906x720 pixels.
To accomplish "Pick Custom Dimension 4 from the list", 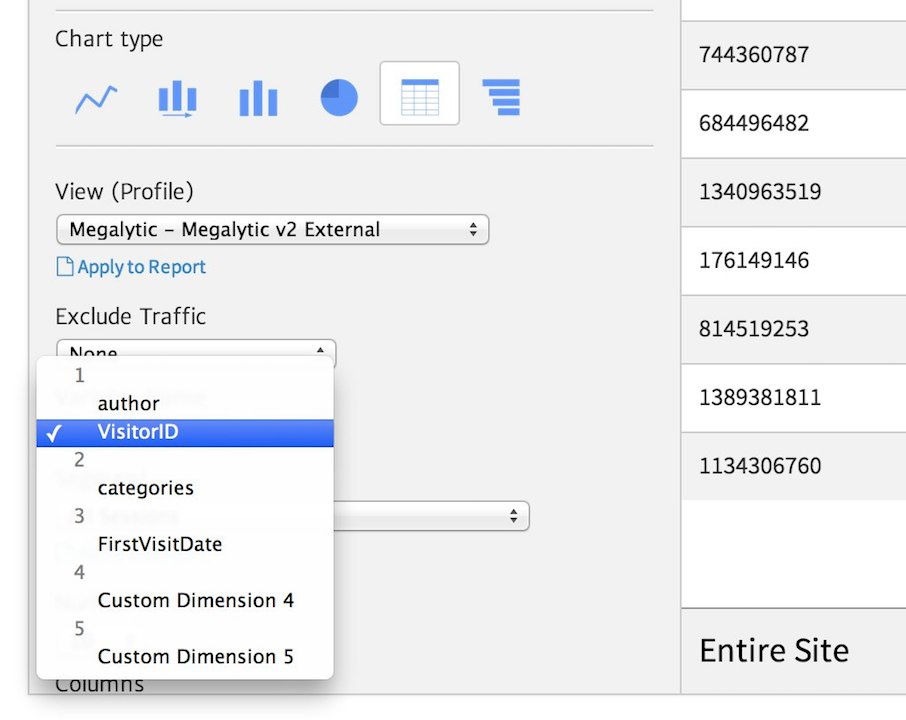I will click(x=195, y=600).
